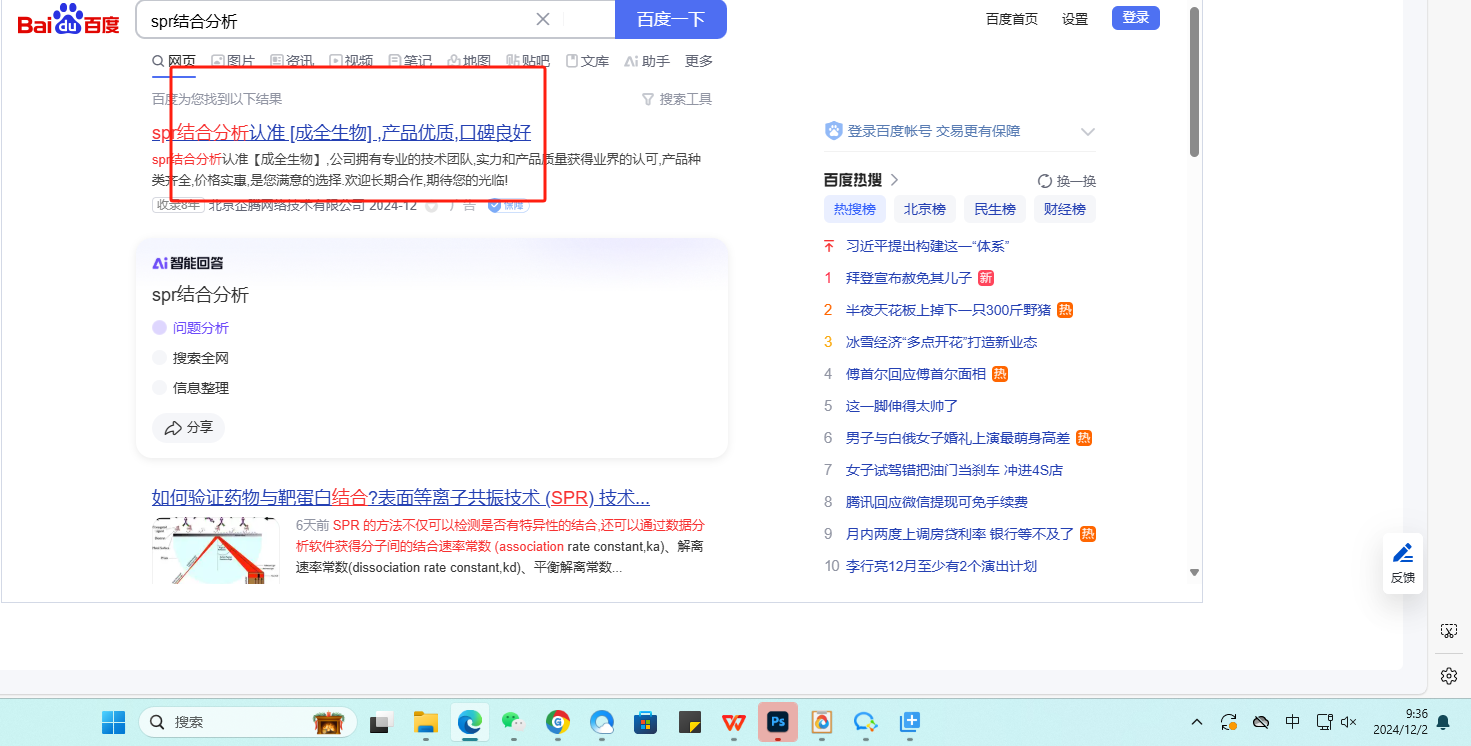The image size is (1471, 746).
Task: Select the 财经榜 hot list tab
Action: 1064,209
